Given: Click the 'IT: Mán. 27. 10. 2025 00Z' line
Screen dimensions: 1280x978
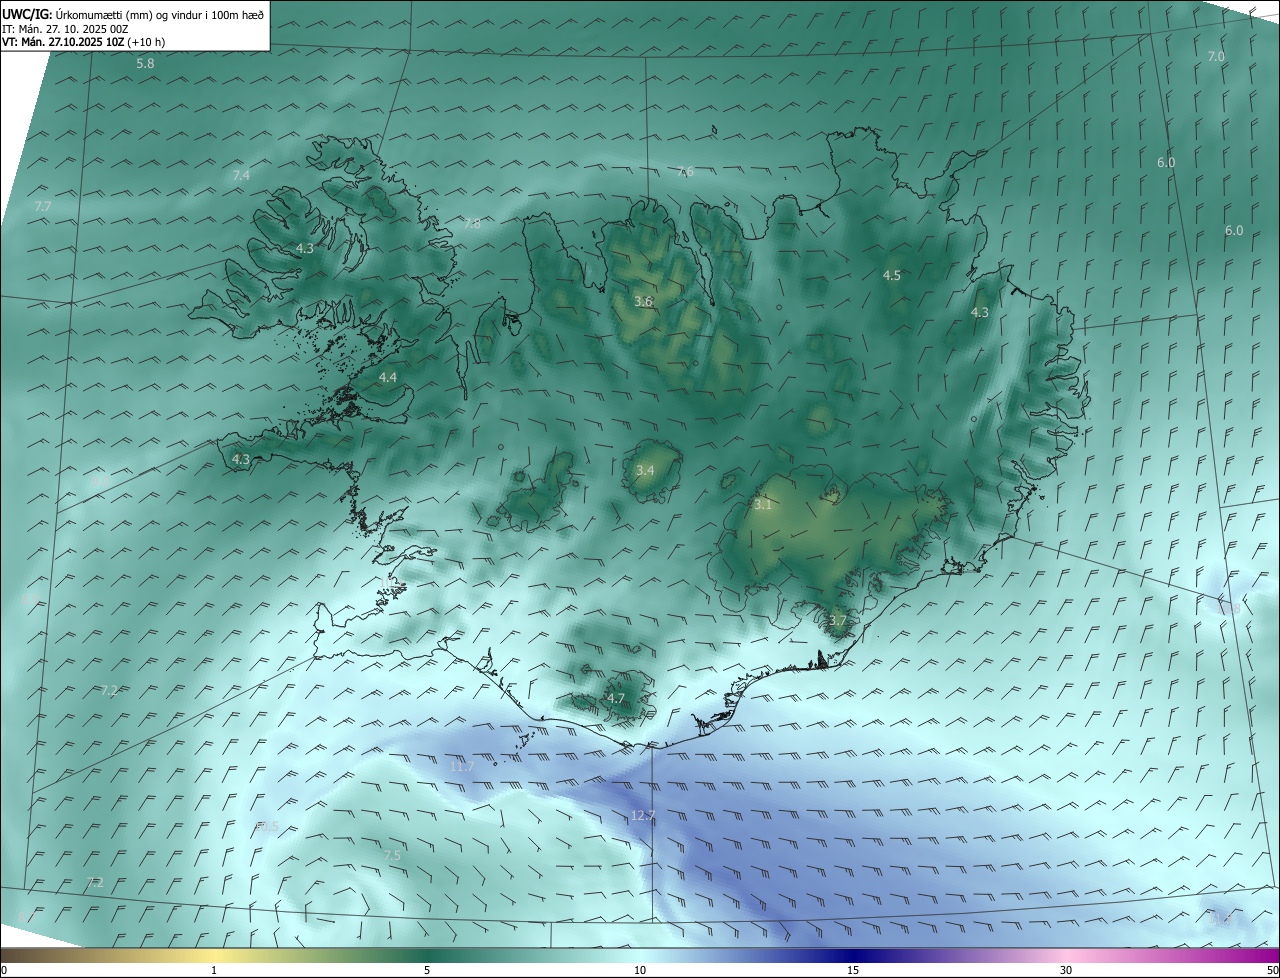Looking at the screenshot, I should click(x=65, y=29).
